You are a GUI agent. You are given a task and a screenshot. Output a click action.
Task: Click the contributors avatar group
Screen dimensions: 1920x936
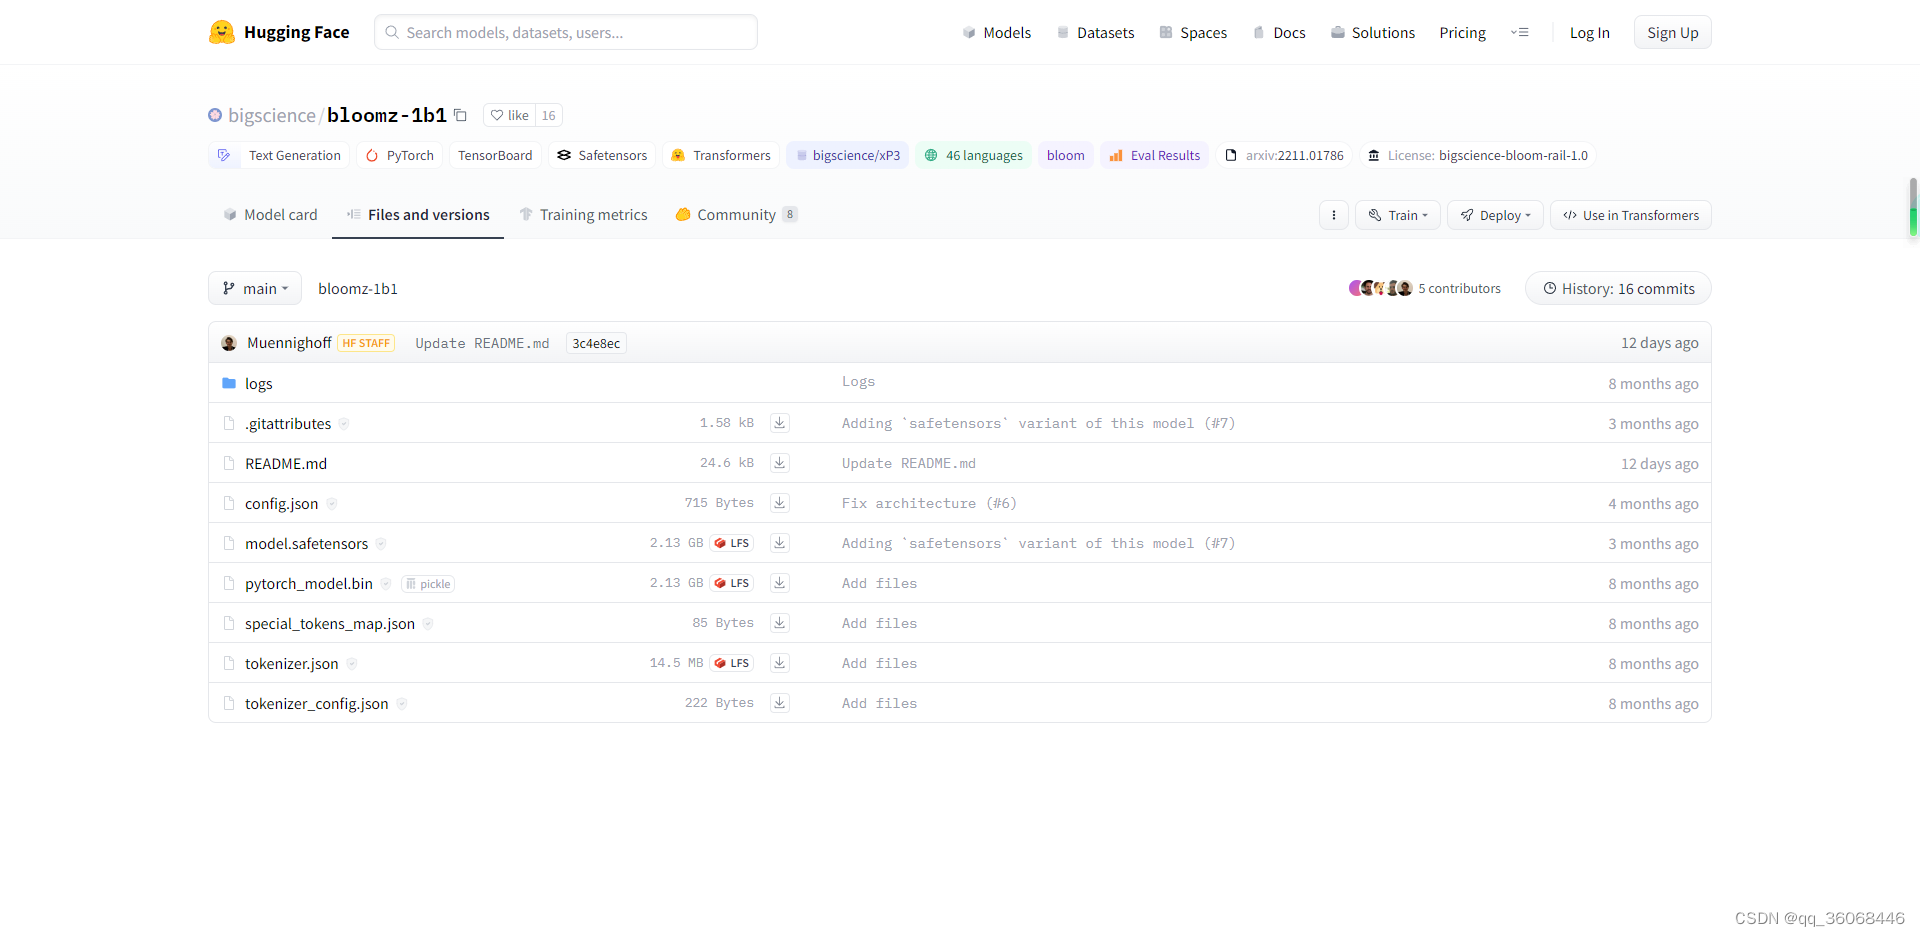pos(1380,288)
